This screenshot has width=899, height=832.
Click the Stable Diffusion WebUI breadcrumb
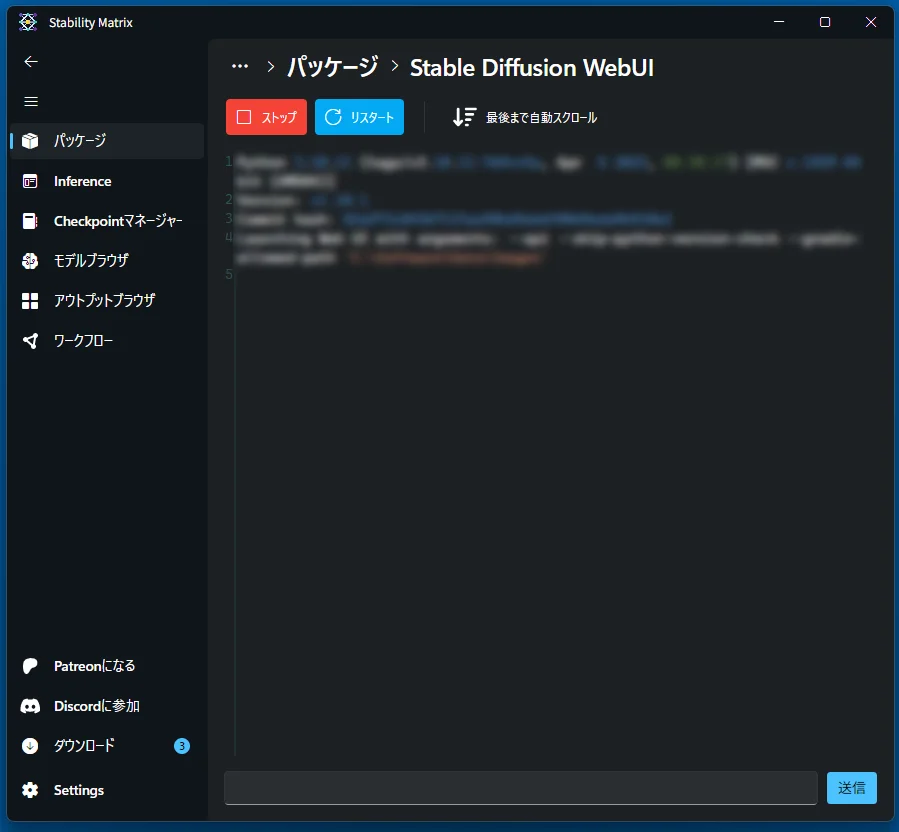tap(532, 68)
